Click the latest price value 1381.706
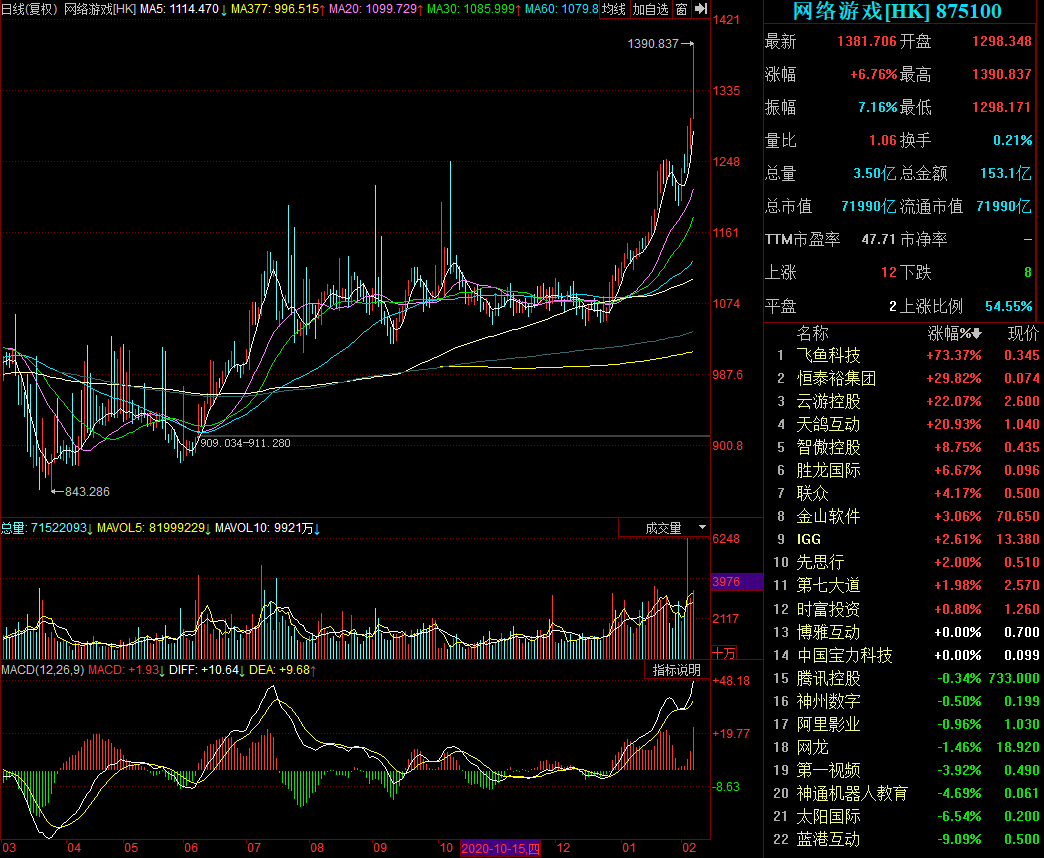1044x858 pixels. point(867,41)
